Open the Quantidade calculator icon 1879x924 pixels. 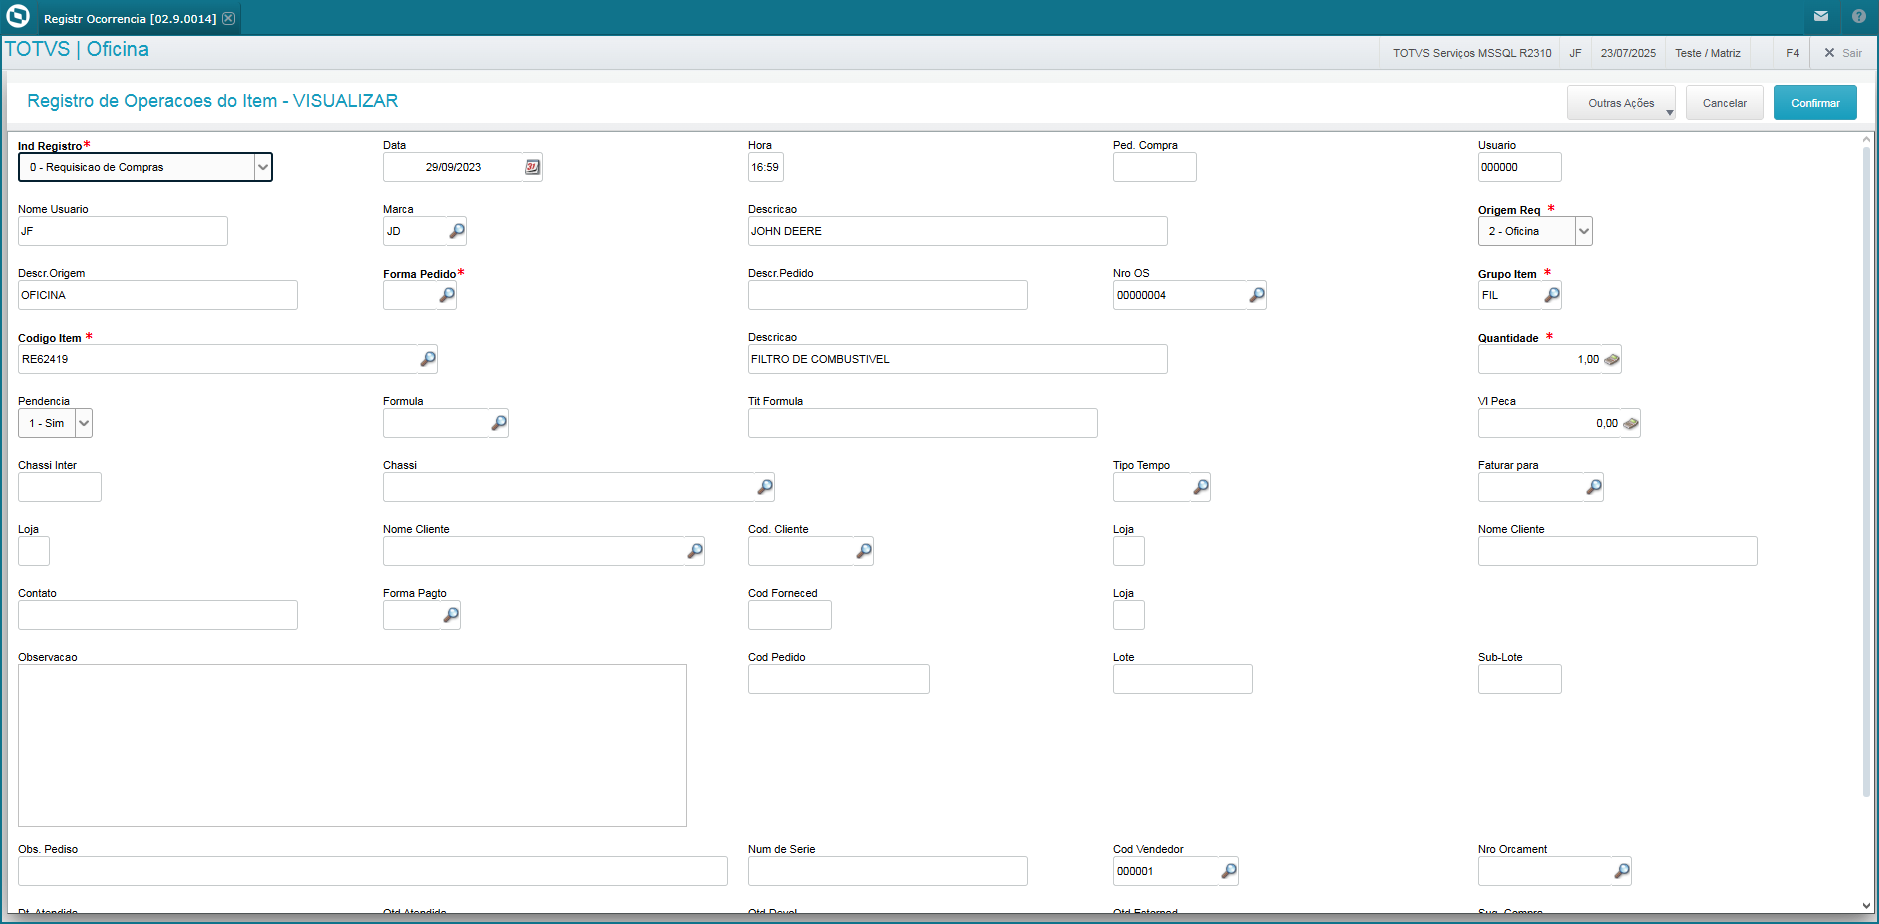[1612, 359]
